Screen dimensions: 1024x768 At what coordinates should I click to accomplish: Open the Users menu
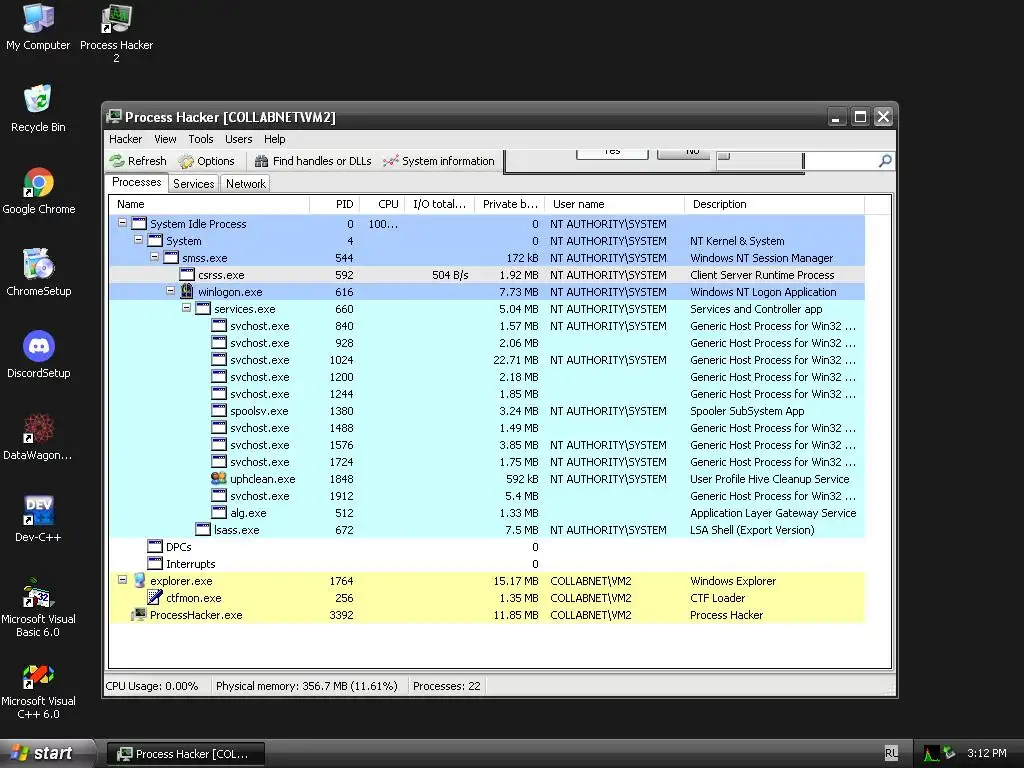point(238,139)
